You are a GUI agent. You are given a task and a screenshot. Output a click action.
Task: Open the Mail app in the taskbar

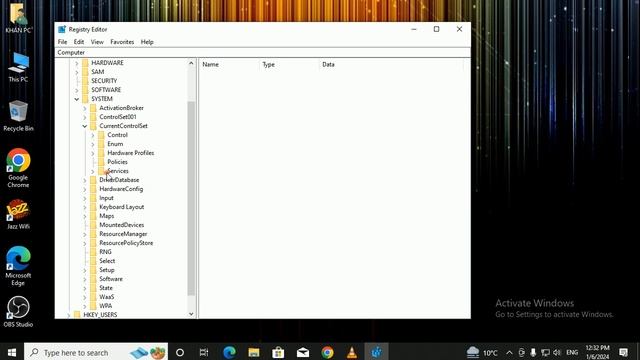(303, 352)
